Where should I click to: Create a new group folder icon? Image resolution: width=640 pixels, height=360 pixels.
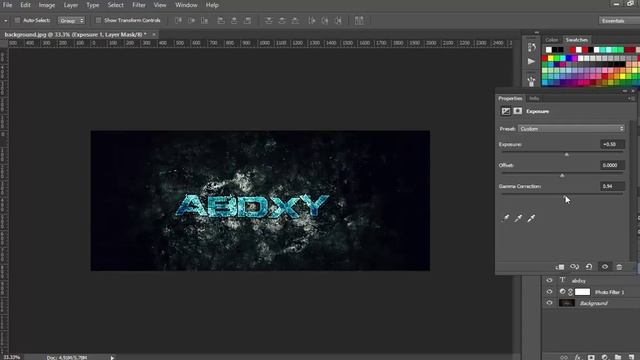[618, 357]
